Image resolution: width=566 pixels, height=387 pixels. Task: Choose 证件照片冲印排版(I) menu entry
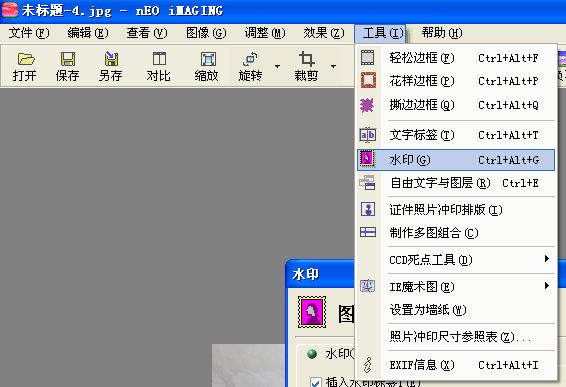[x=456, y=209]
